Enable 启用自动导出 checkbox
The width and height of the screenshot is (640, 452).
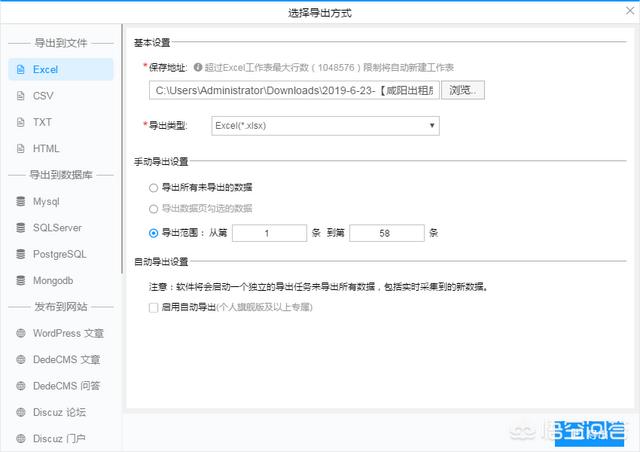pos(153,307)
